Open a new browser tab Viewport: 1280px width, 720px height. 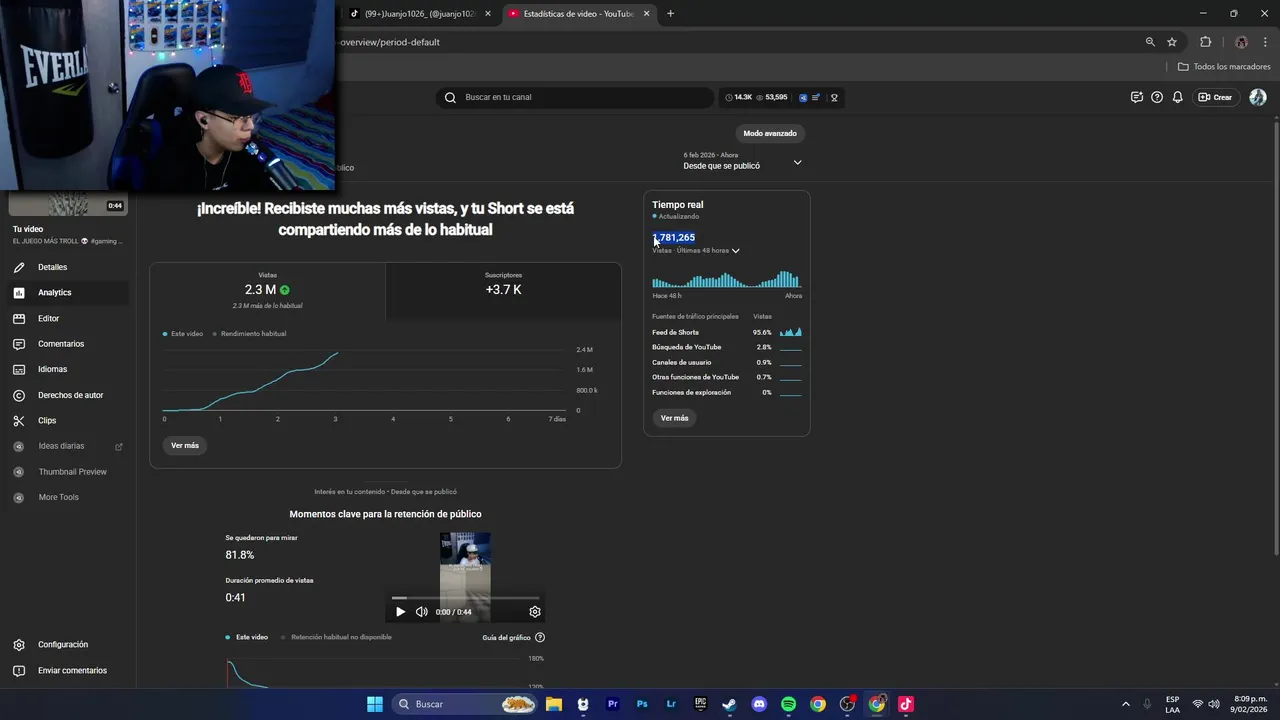[x=670, y=14]
